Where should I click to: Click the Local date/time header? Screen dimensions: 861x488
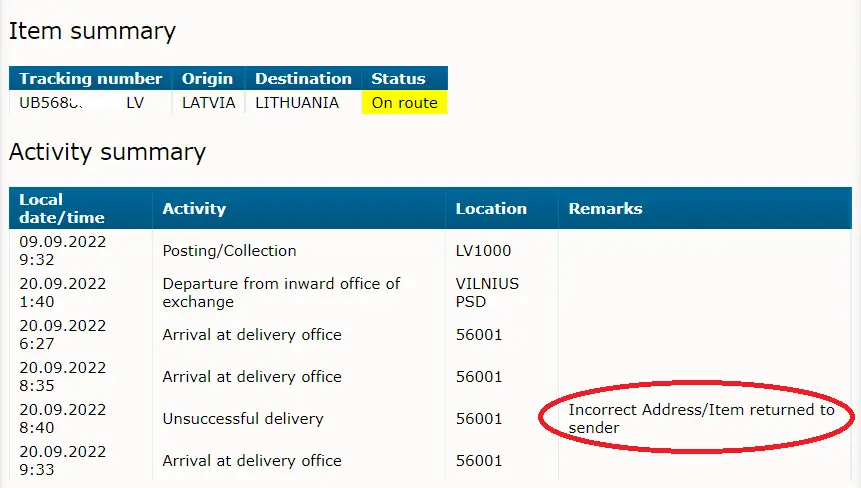(x=62, y=209)
